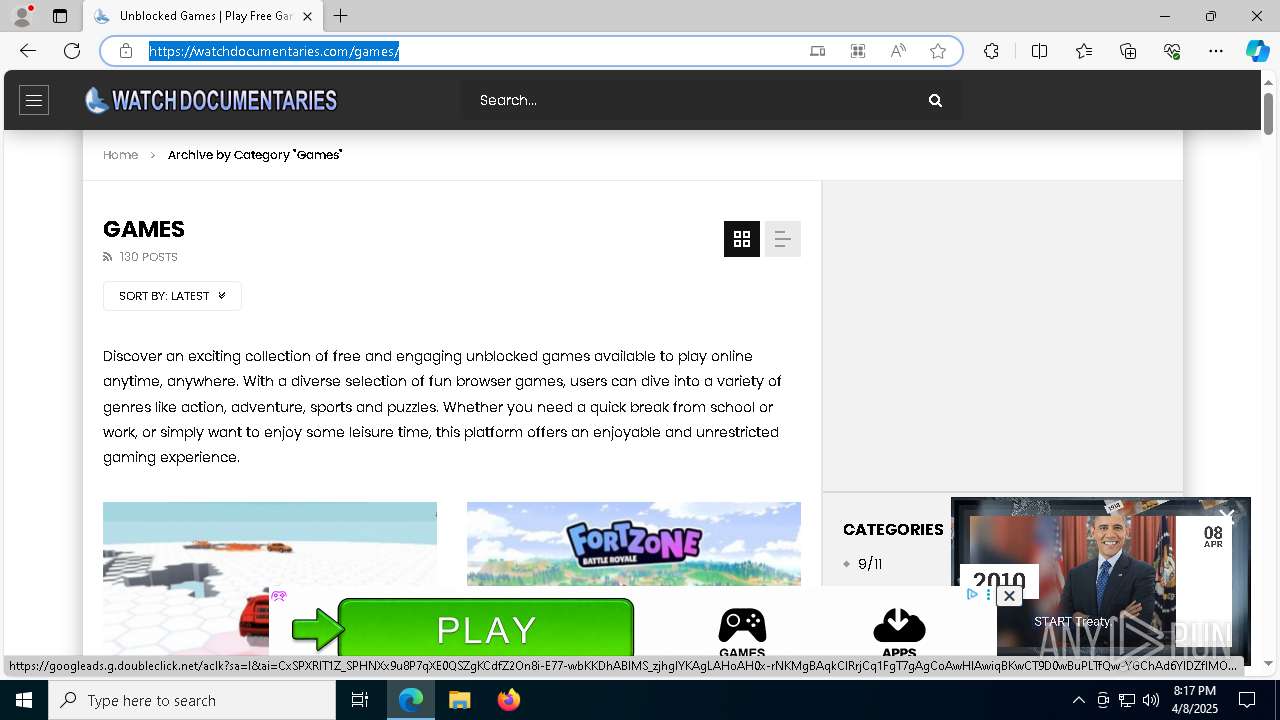
Task: Open browser Collections
Action: click(x=1128, y=51)
